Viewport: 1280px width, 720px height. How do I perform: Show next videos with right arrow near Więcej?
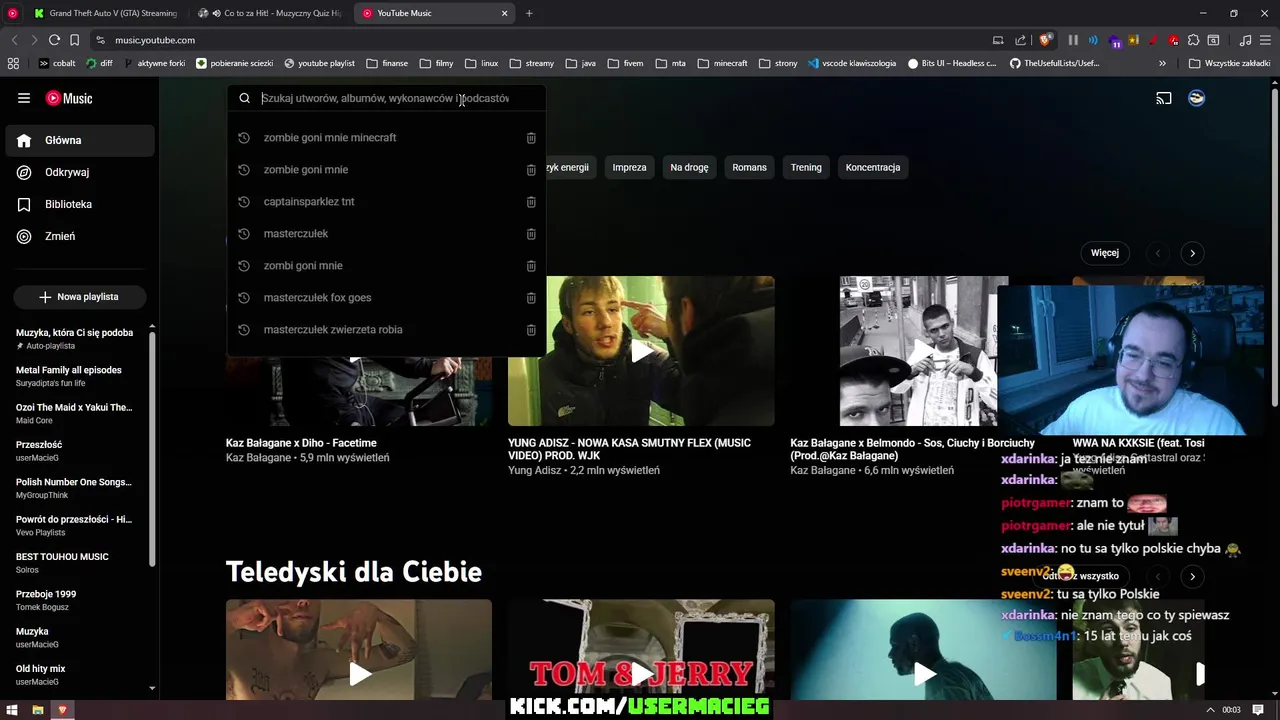[x=1192, y=253]
